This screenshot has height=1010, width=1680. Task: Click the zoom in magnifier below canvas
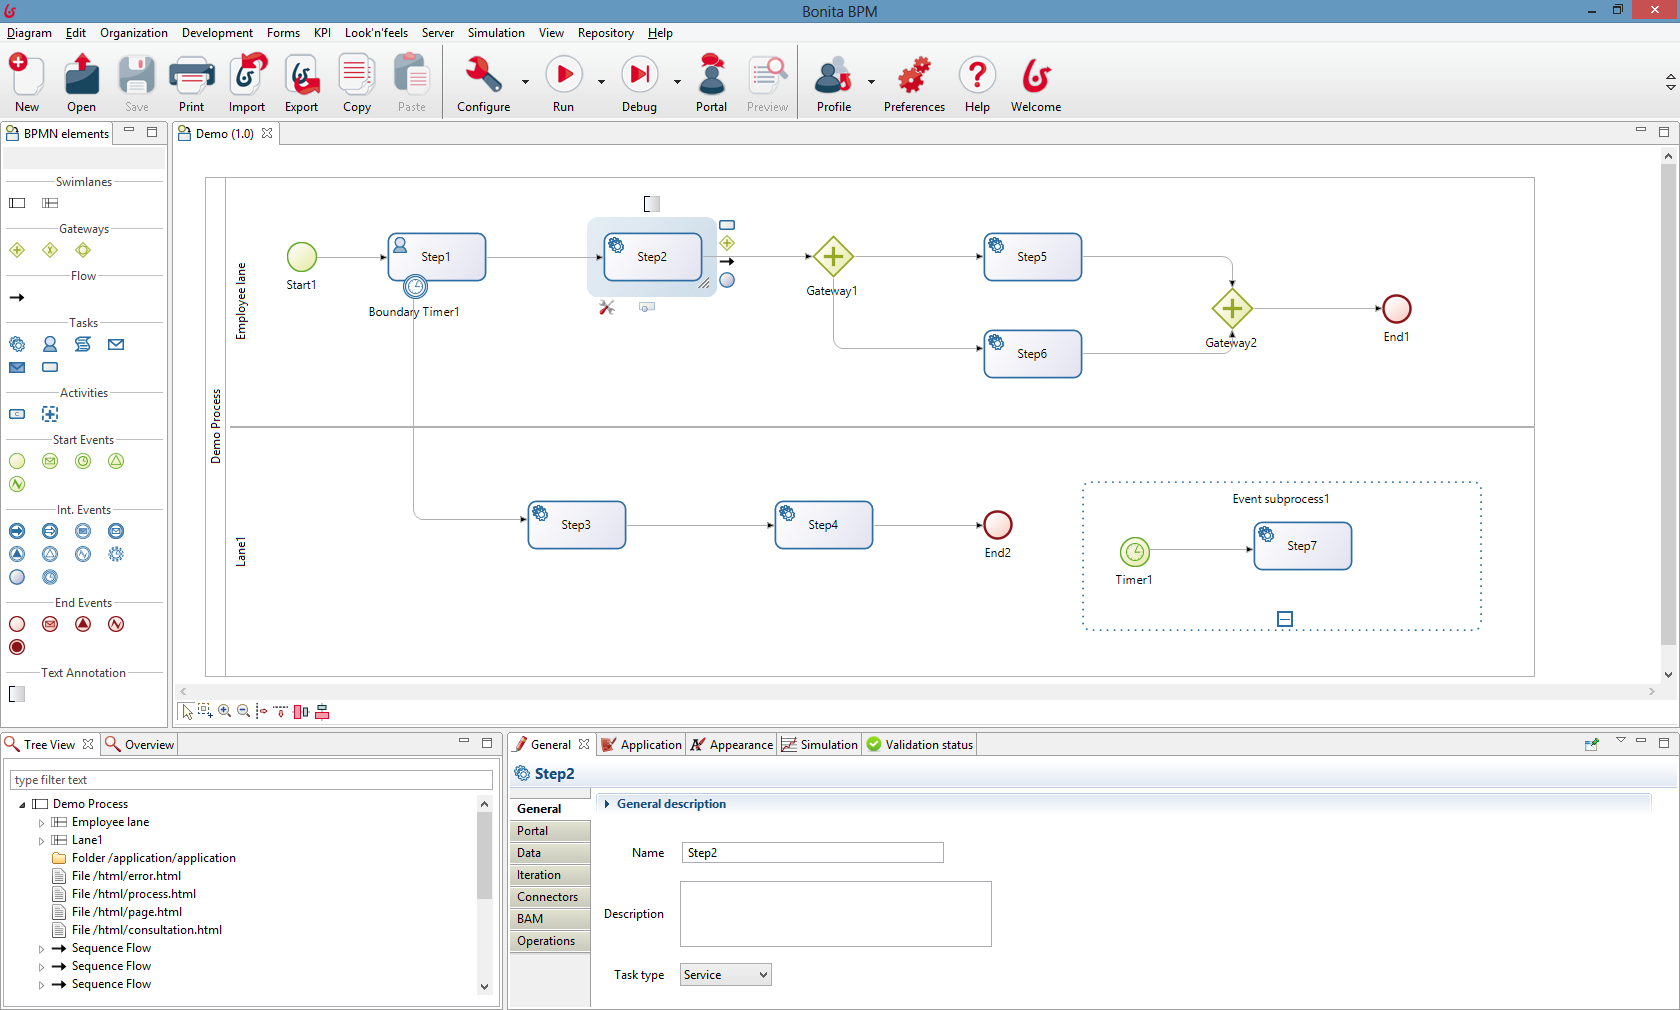[x=225, y=711]
